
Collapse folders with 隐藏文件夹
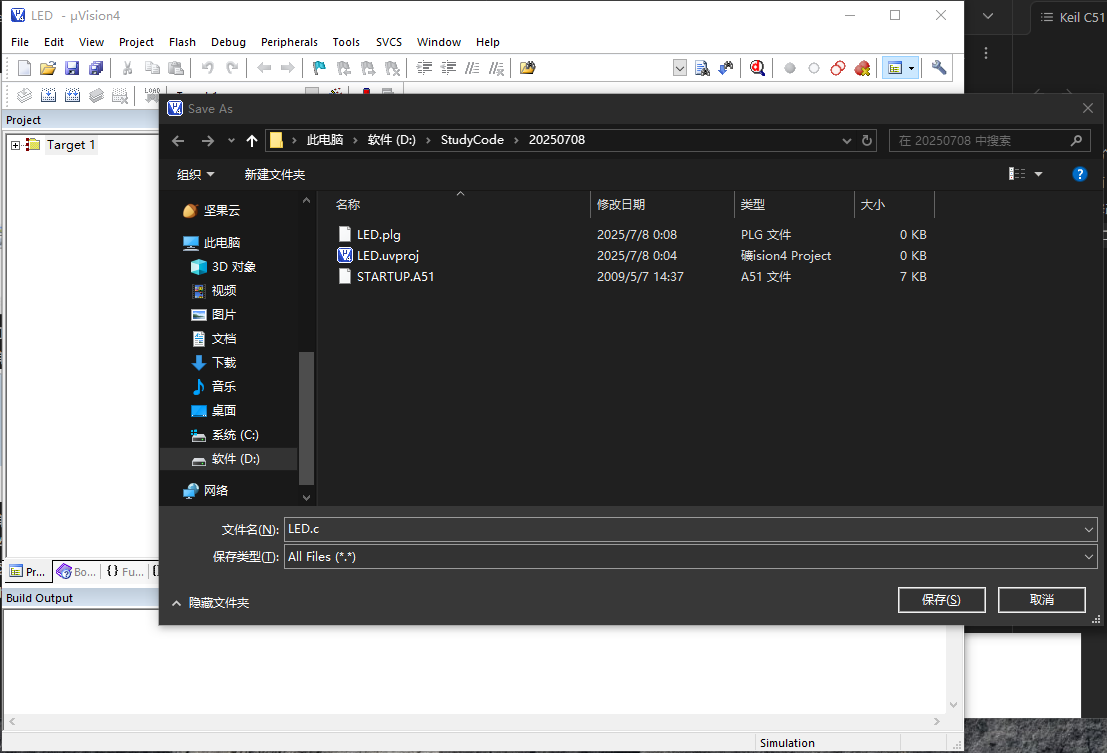click(210, 603)
